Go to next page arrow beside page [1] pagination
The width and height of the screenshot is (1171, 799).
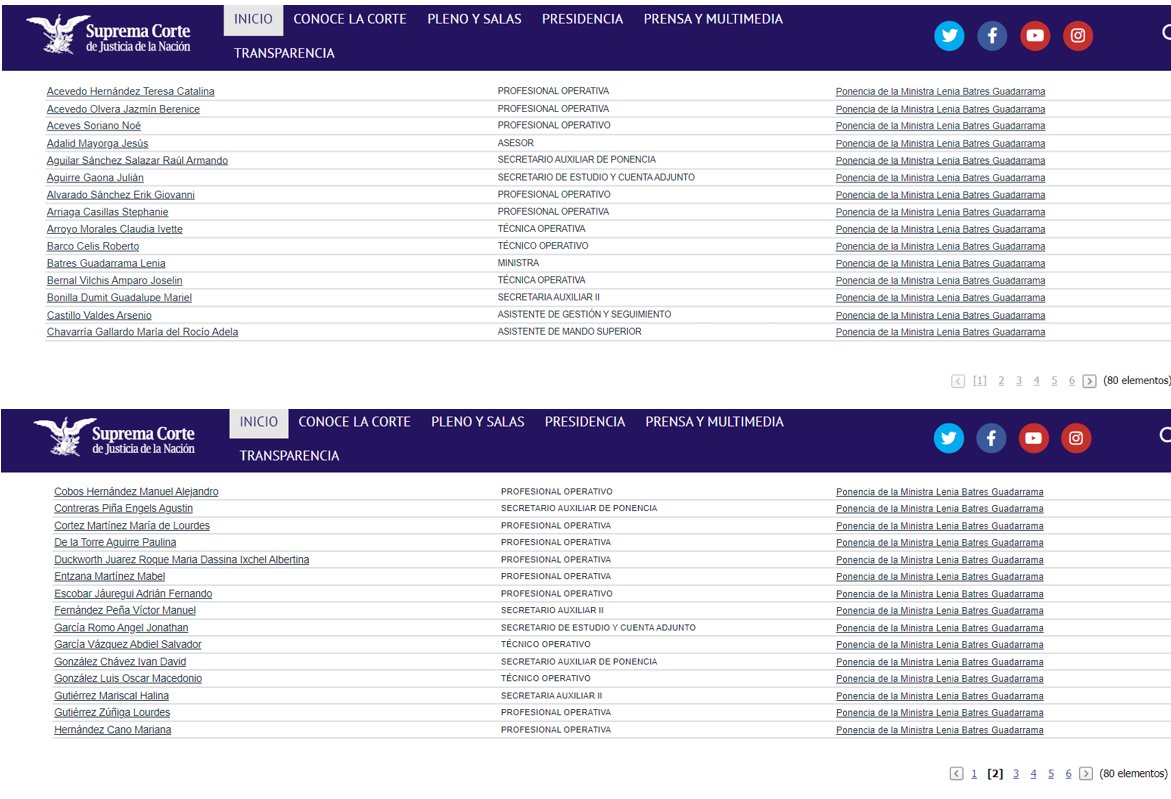tap(1090, 381)
